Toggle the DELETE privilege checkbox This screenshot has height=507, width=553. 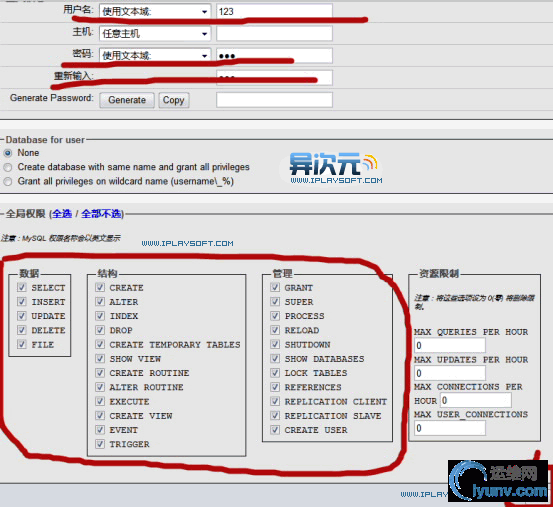(x=22, y=330)
